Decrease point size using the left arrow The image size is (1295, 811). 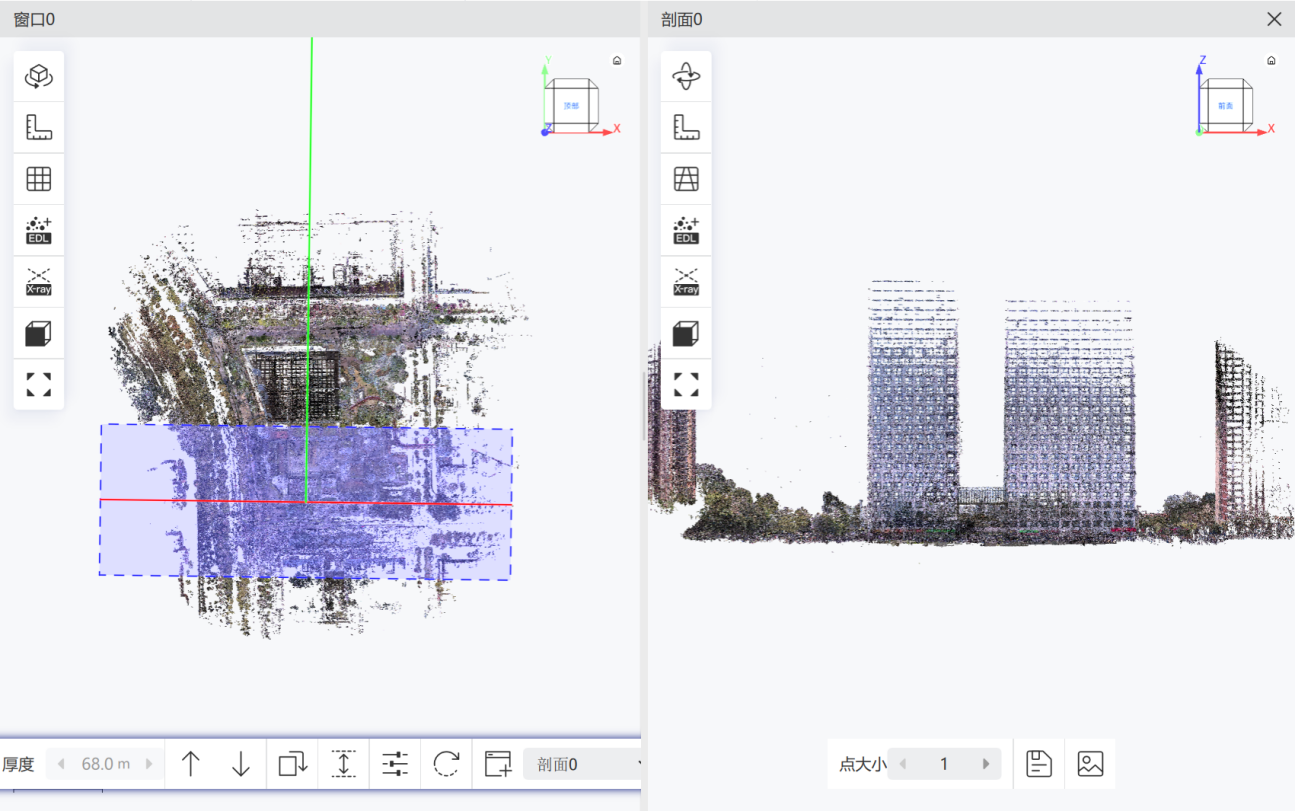tap(902, 764)
